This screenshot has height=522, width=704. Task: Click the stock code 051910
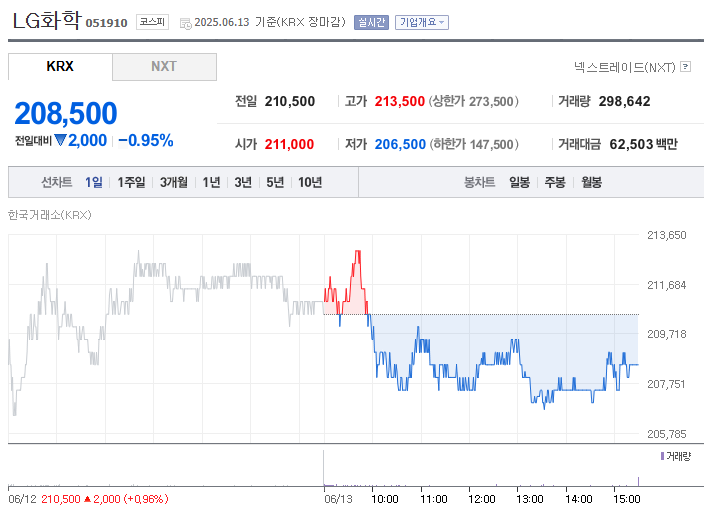point(106,23)
